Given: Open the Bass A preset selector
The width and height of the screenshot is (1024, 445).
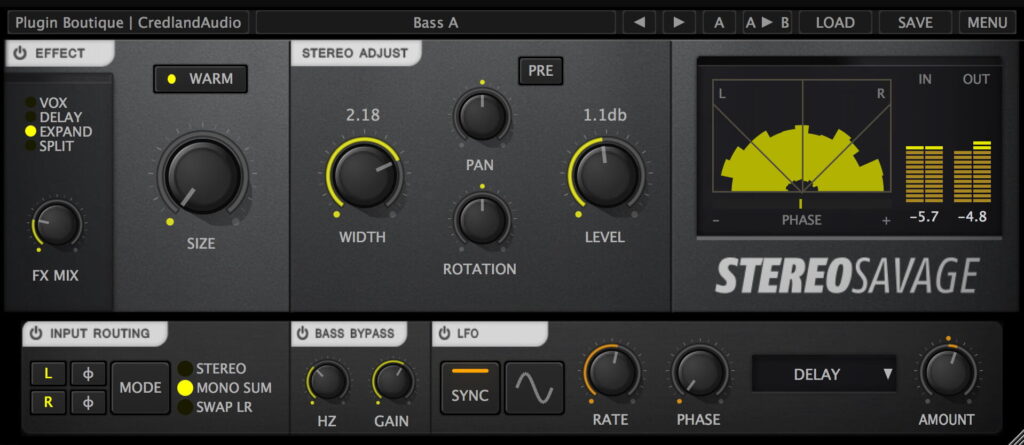Looking at the screenshot, I should 436,22.
